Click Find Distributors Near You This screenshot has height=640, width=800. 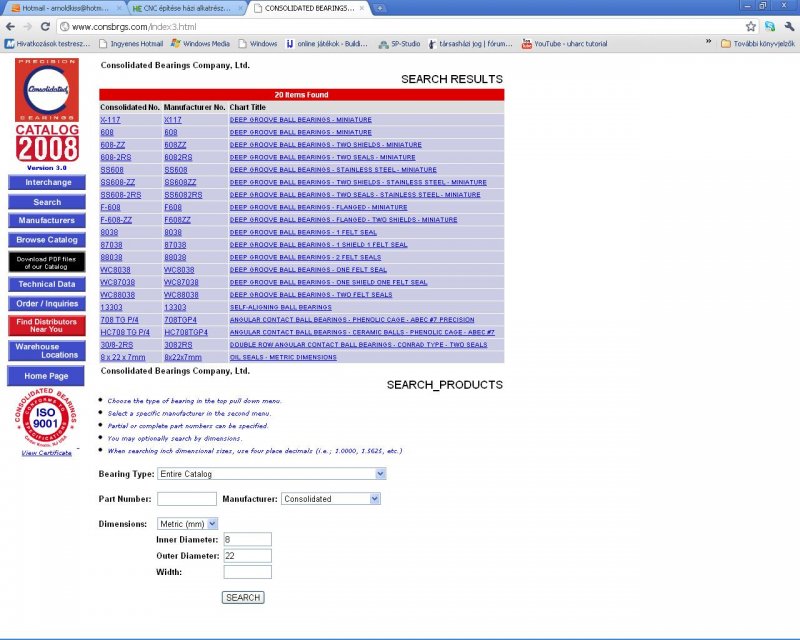pos(47,326)
